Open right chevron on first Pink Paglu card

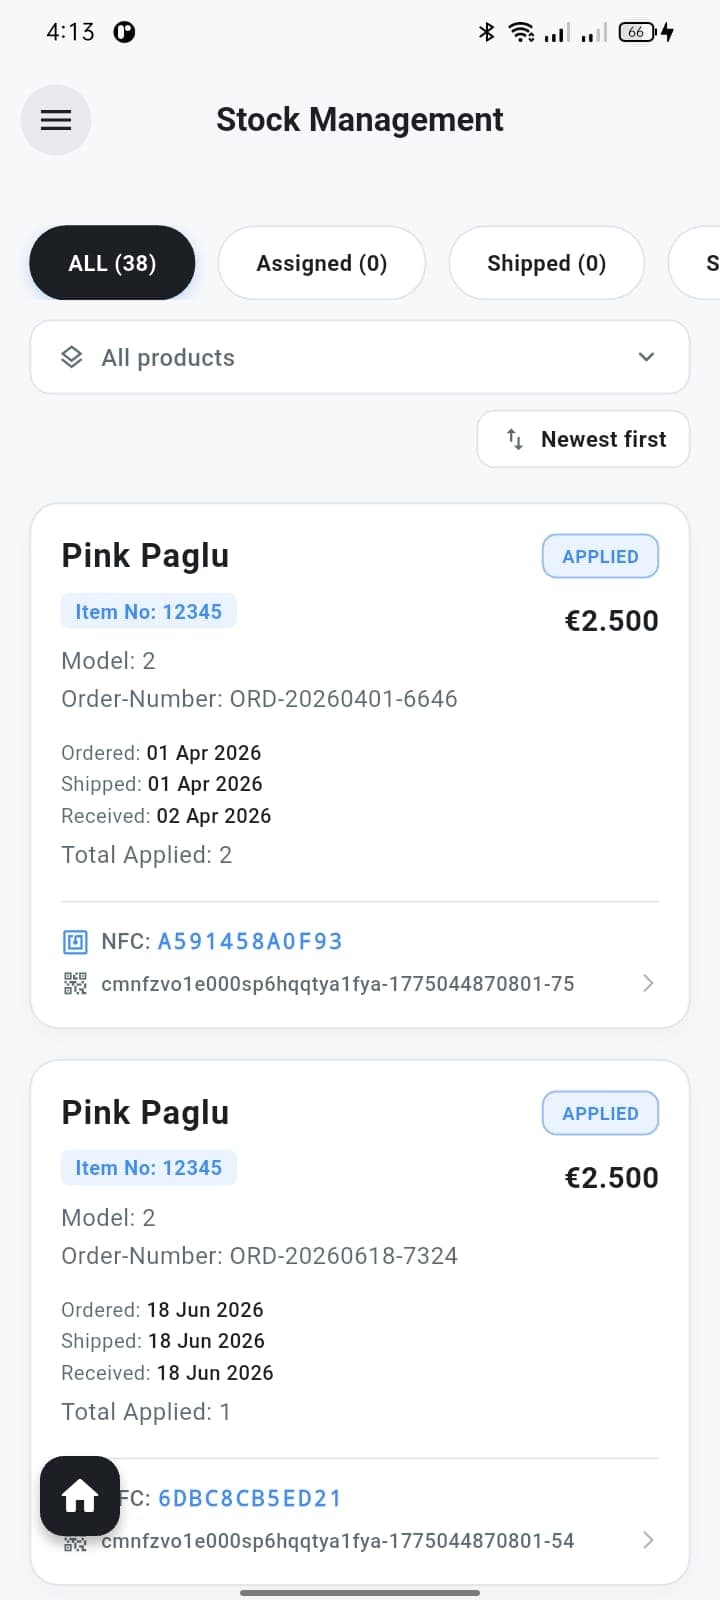tap(648, 983)
